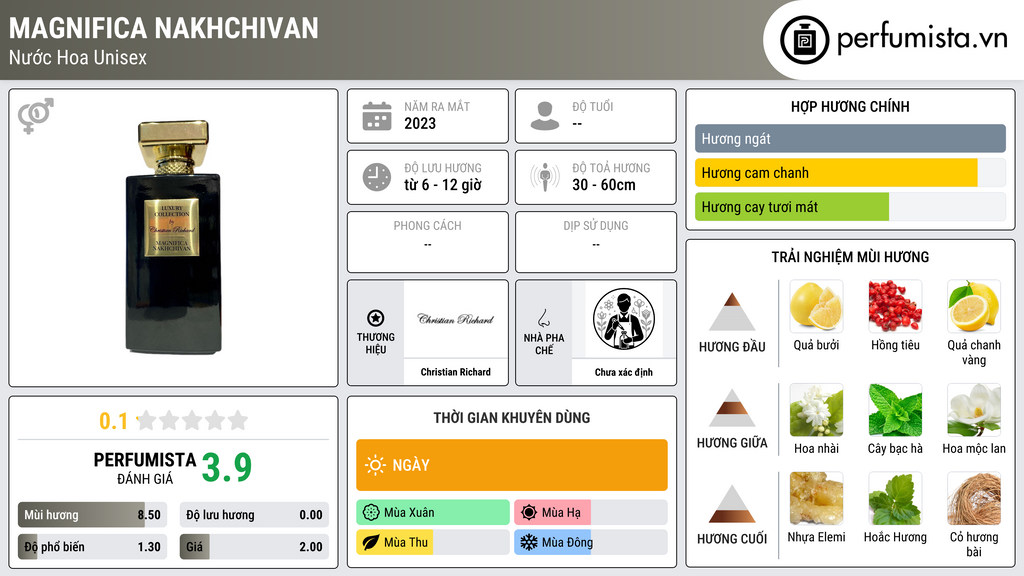This screenshot has width=1024, height=576.
Task: Click the 0.1 user rating number
Action: [x=113, y=421]
